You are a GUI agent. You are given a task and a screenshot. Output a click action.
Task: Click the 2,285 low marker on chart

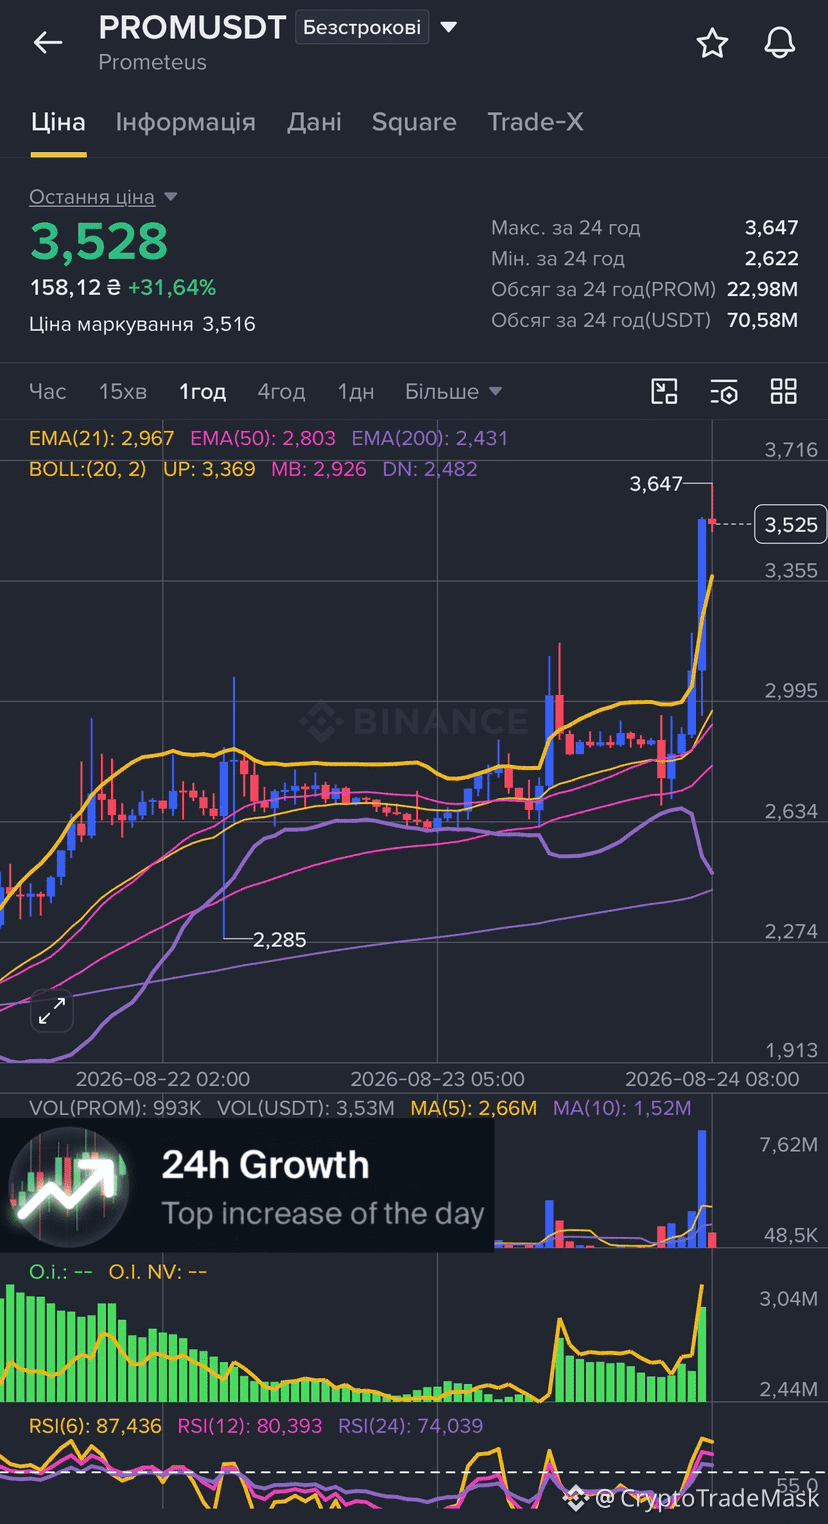(x=279, y=939)
